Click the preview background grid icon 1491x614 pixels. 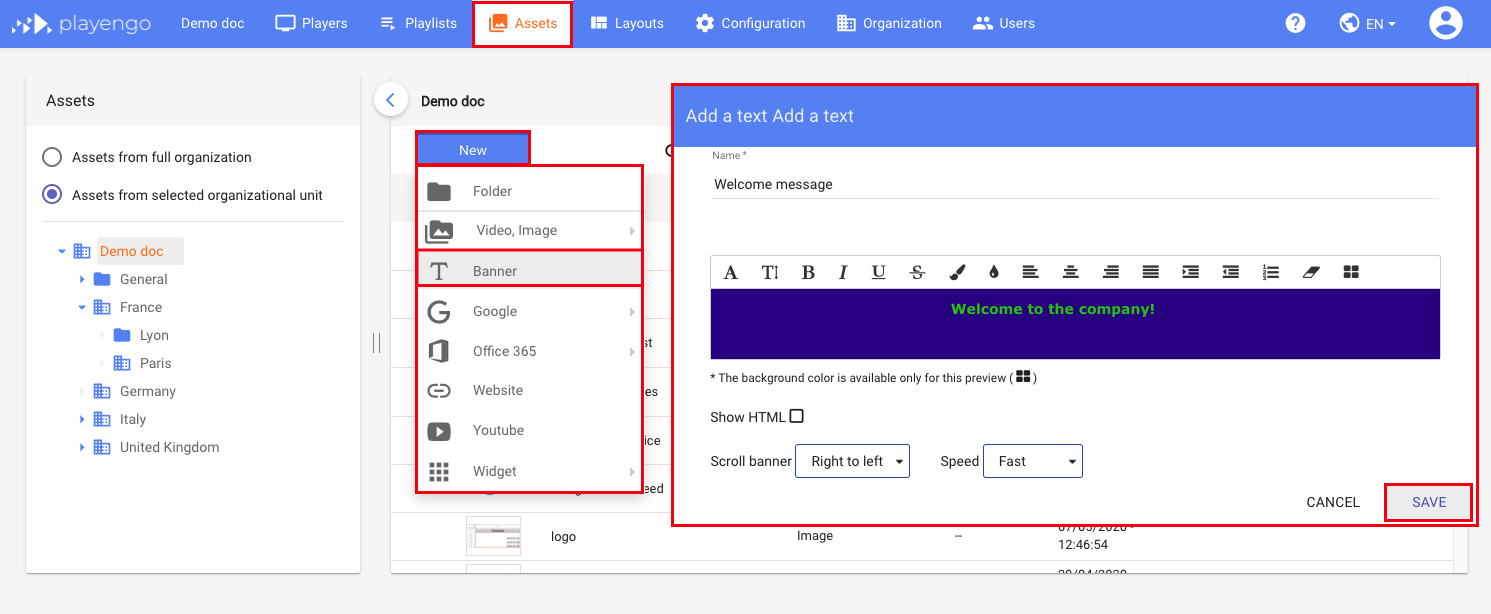tap(1351, 272)
